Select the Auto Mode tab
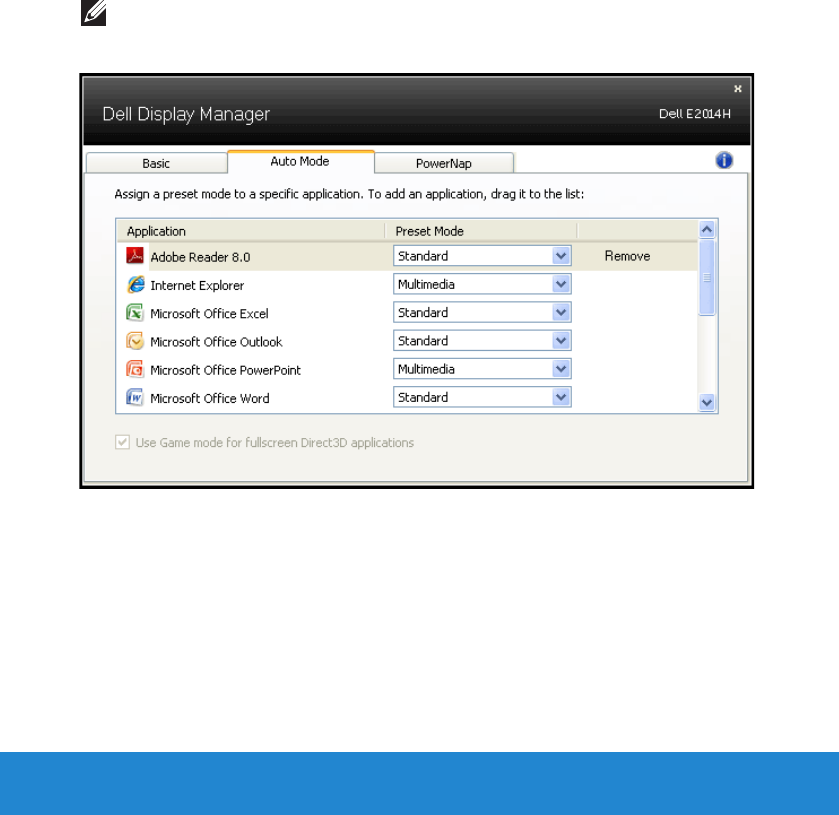This screenshot has width=839, height=815. pyautogui.click(x=301, y=162)
